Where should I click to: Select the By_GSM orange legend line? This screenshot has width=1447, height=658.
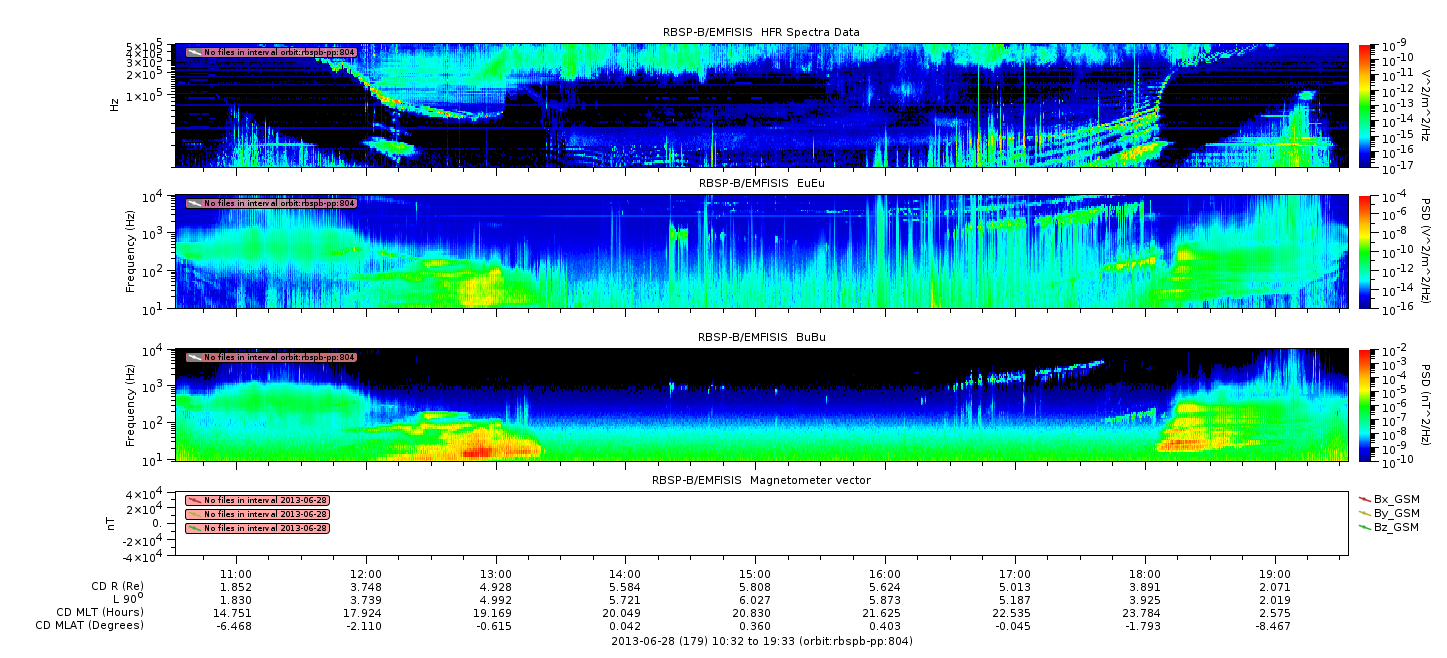click(x=1365, y=513)
